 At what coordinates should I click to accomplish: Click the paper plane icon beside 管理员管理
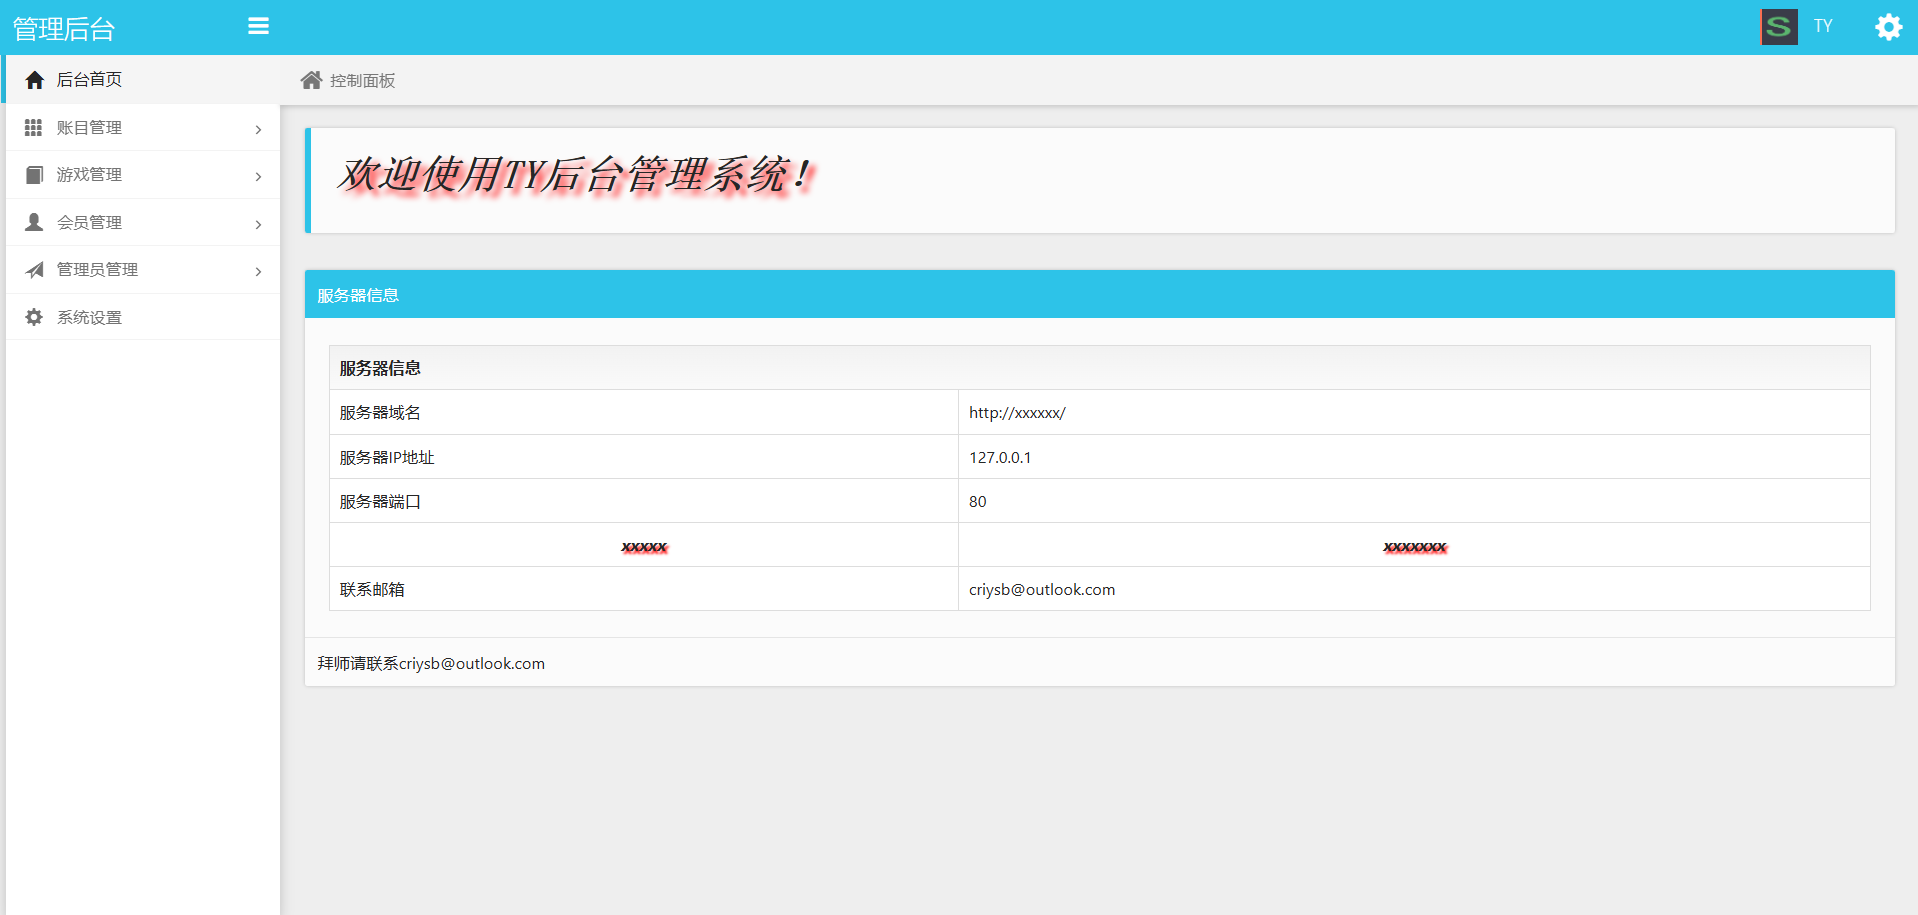pyautogui.click(x=34, y=270)
